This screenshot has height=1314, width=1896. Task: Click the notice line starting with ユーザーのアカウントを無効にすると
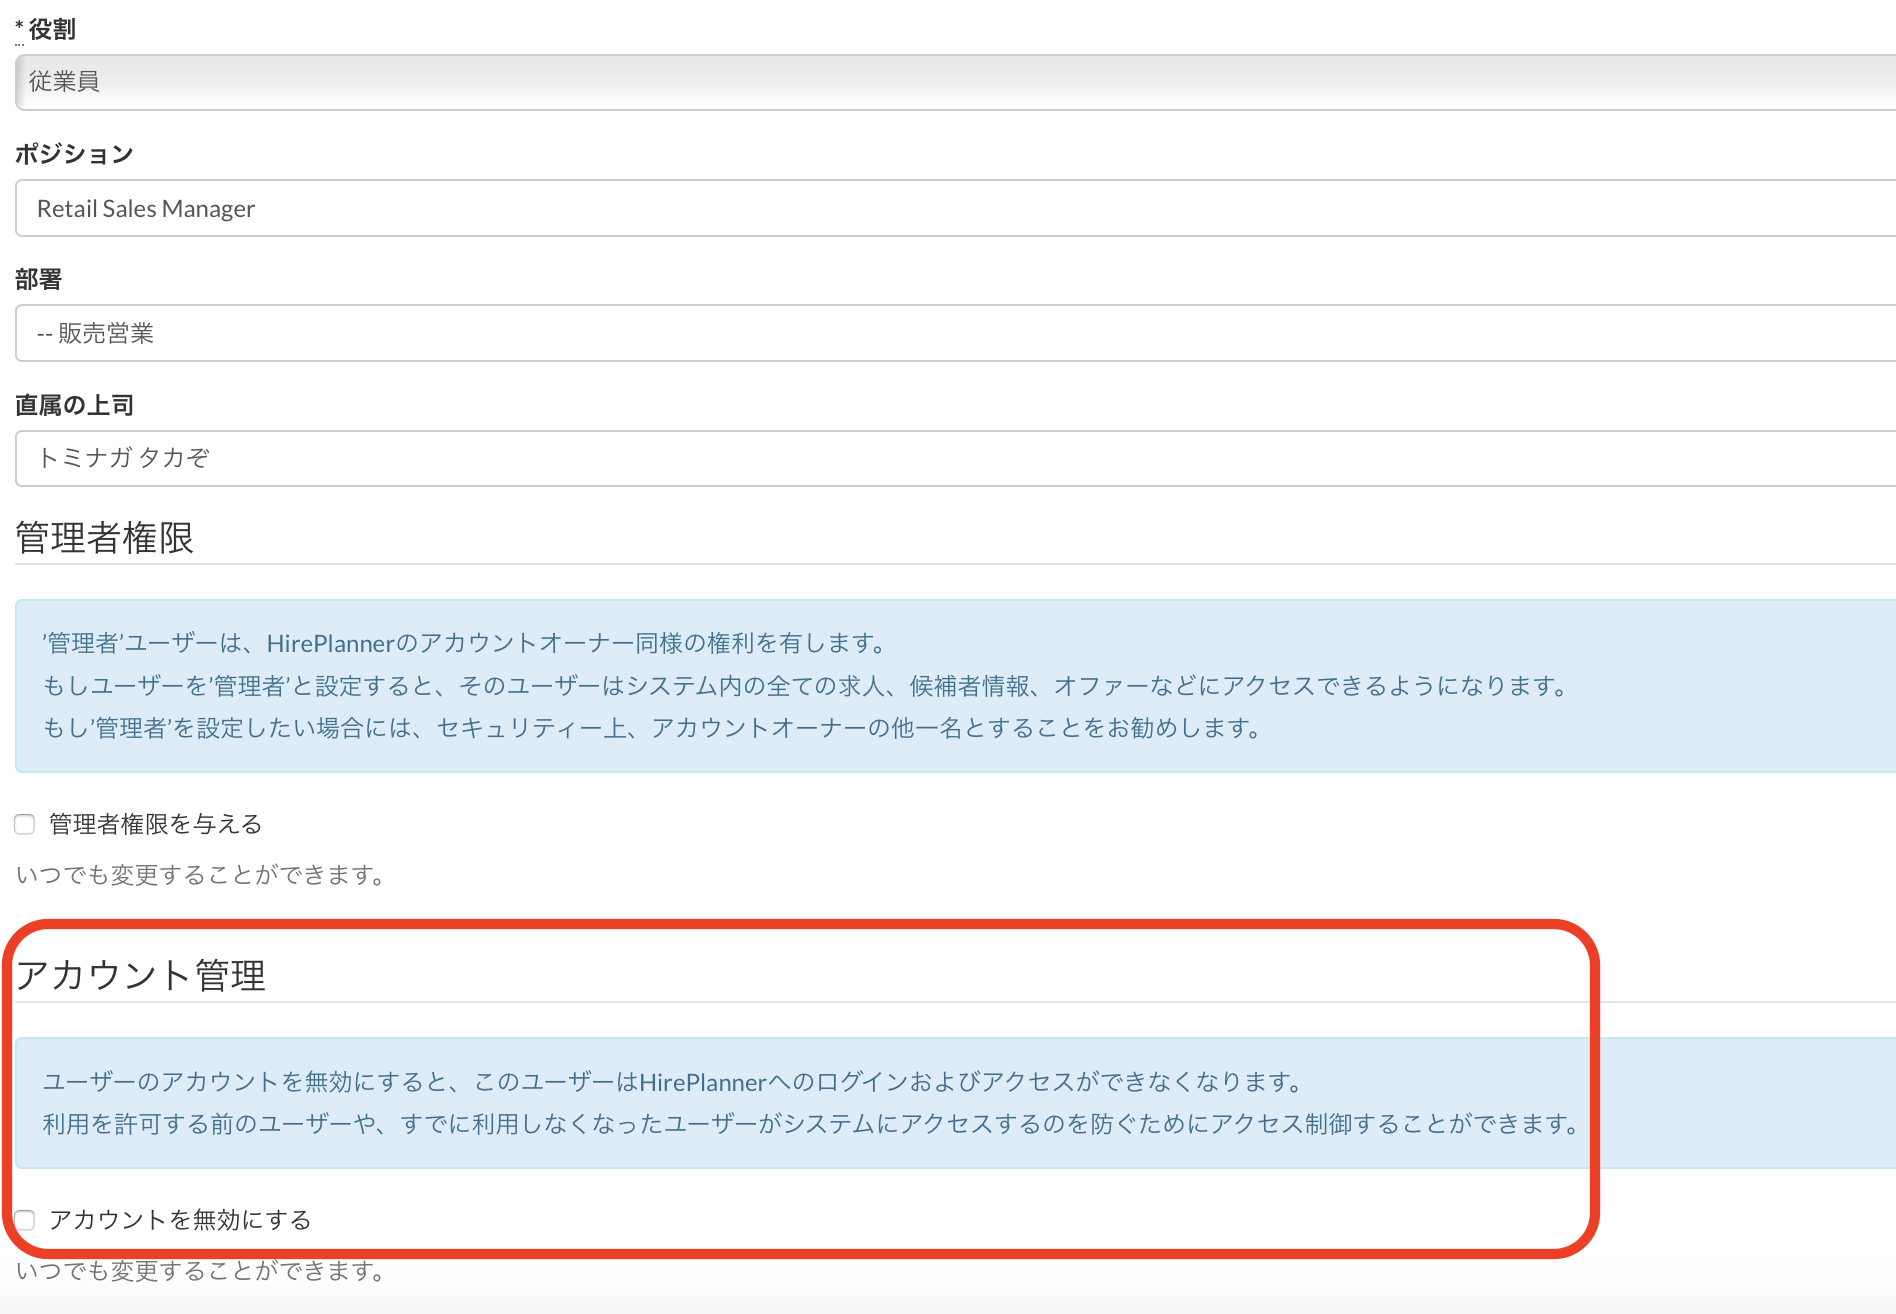[x=674, y=1082]
